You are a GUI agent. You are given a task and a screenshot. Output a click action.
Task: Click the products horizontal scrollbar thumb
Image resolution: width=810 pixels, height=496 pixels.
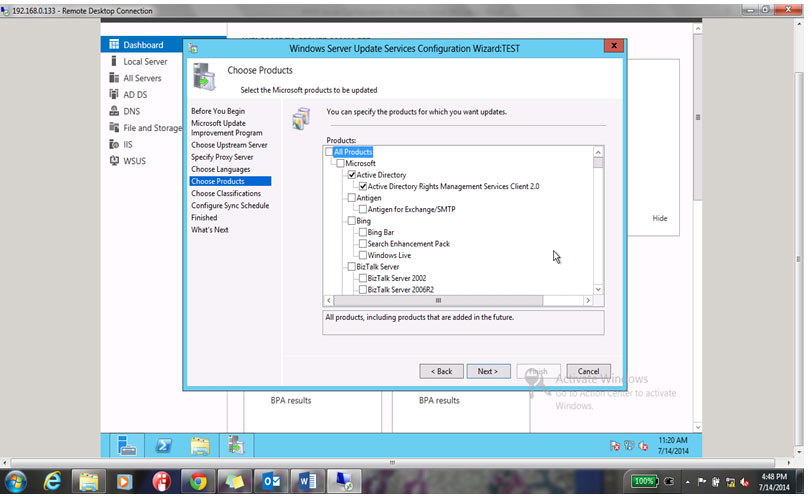(438, 300)
